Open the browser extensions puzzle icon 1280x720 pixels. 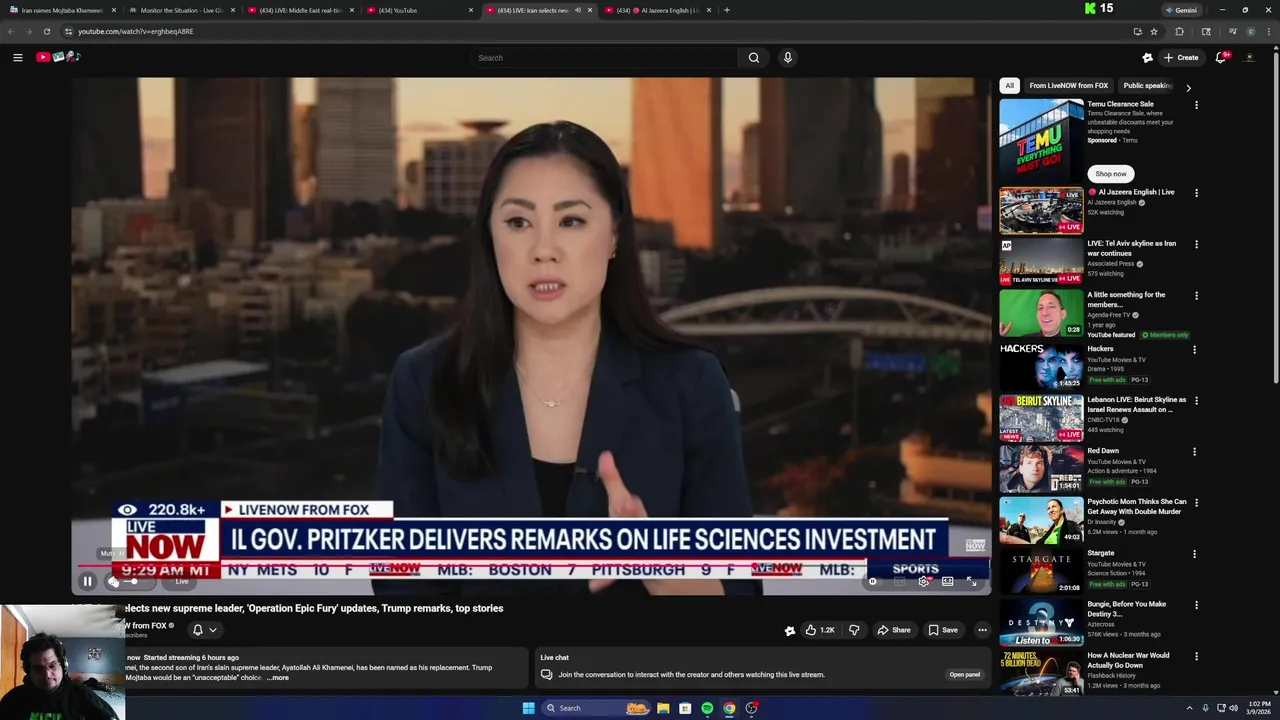pyautogui.click(x=1179, y=31)
